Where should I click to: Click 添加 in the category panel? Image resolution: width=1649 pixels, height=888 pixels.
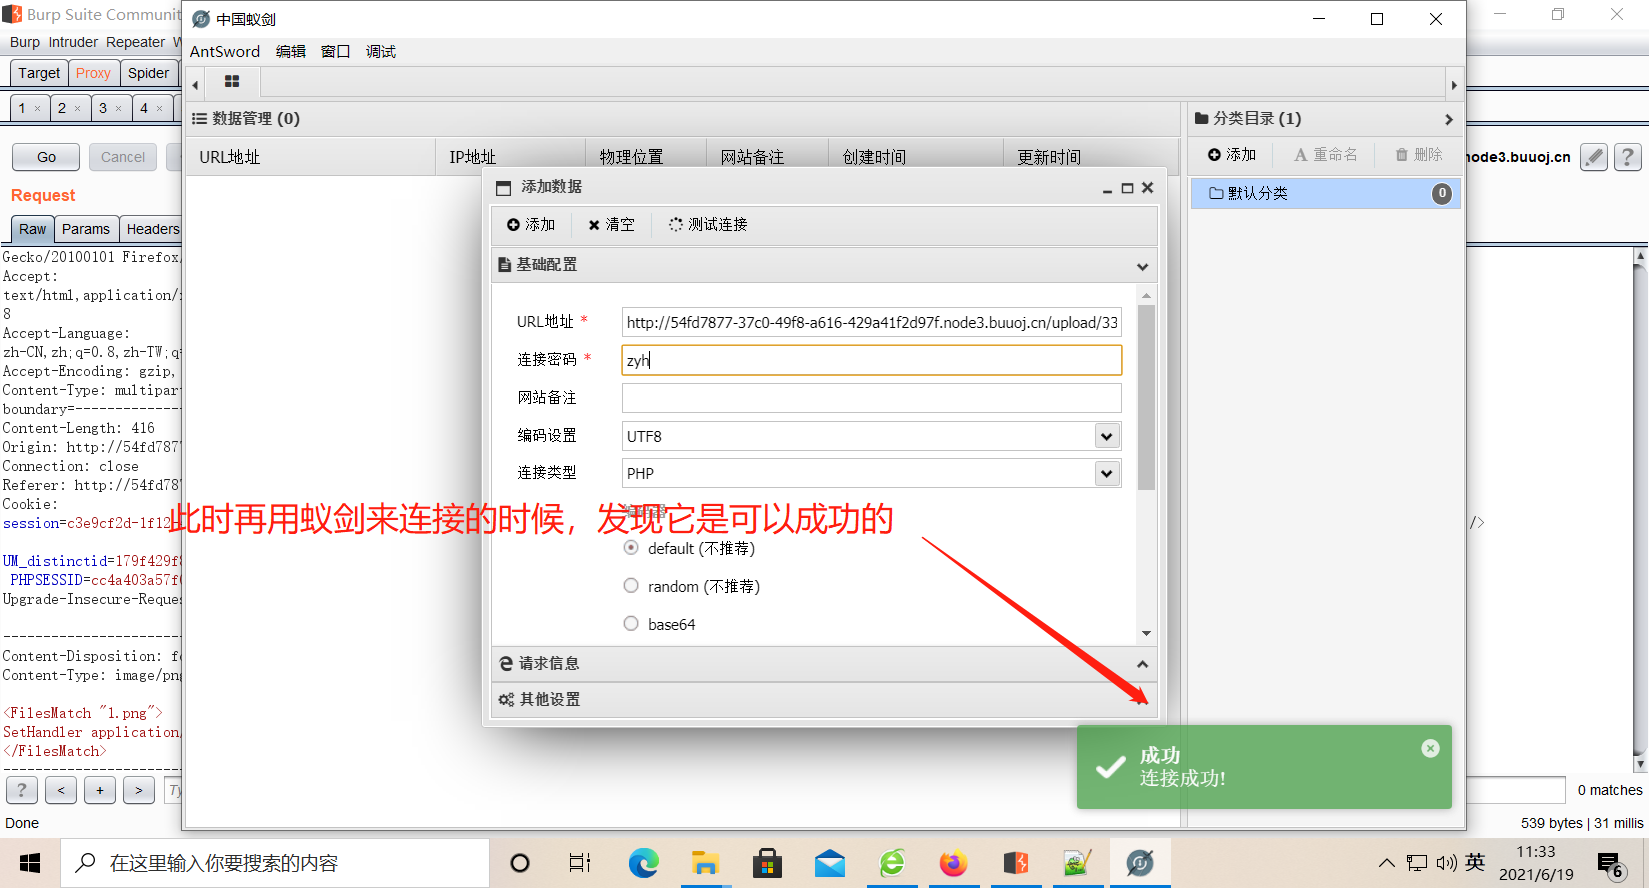click(1232, 155)
